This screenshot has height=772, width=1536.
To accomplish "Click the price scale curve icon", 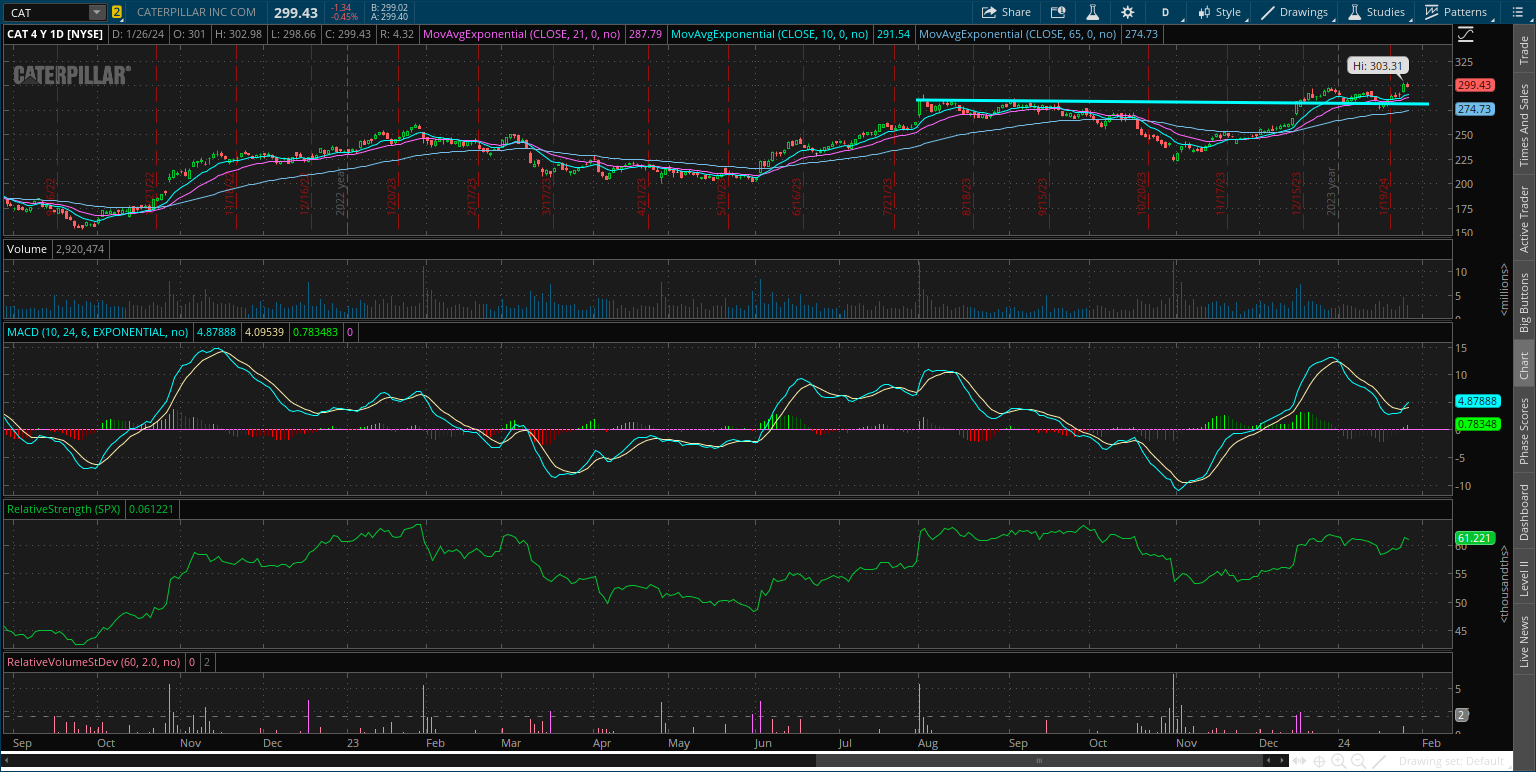I will click(1466, 34).
